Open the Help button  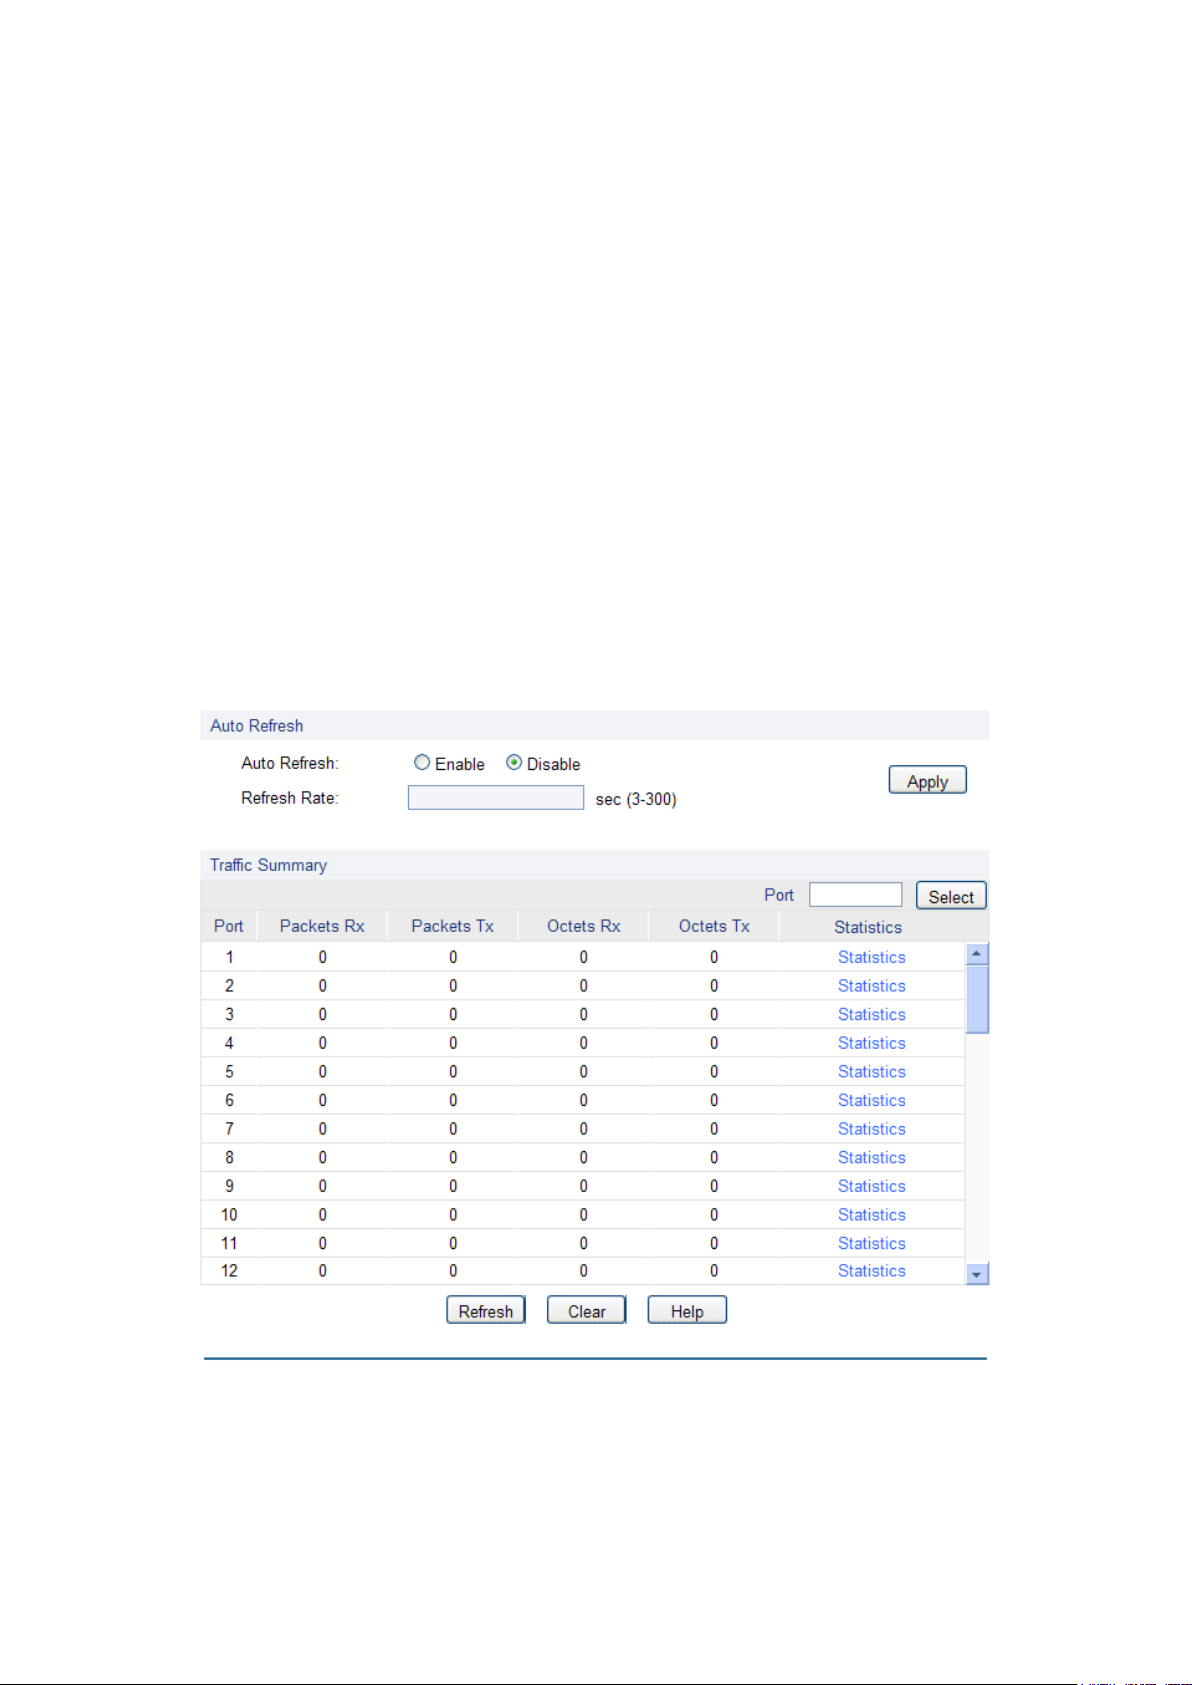[687, 1311]
